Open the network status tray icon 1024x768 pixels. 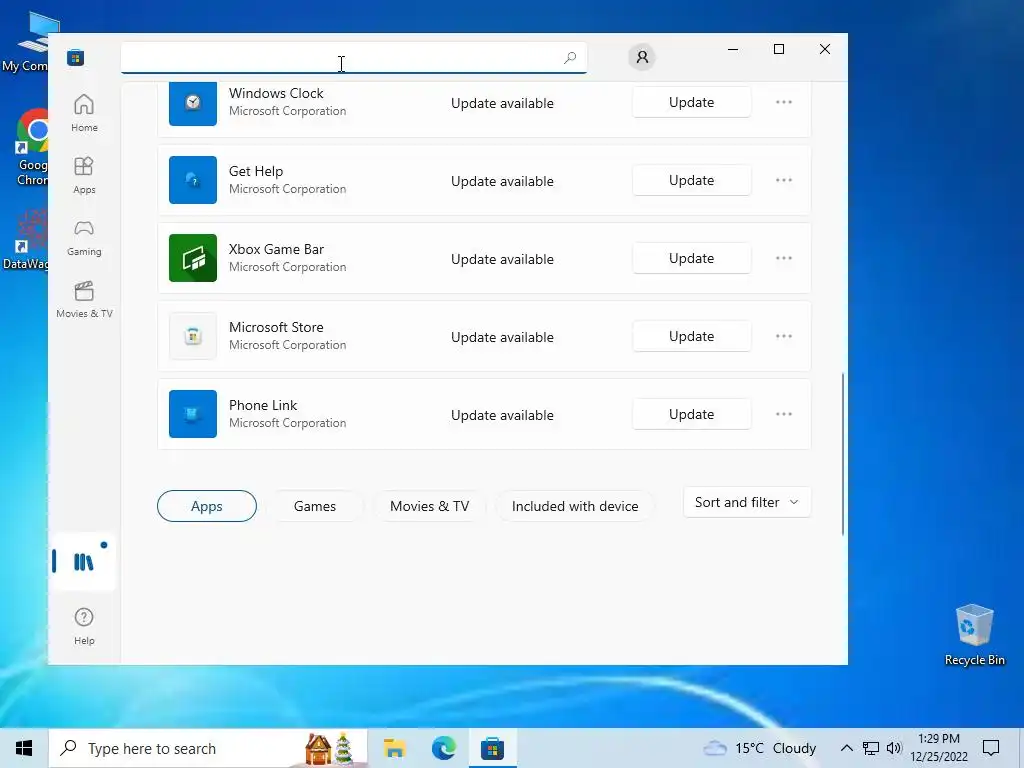click(x=871, y=748)
